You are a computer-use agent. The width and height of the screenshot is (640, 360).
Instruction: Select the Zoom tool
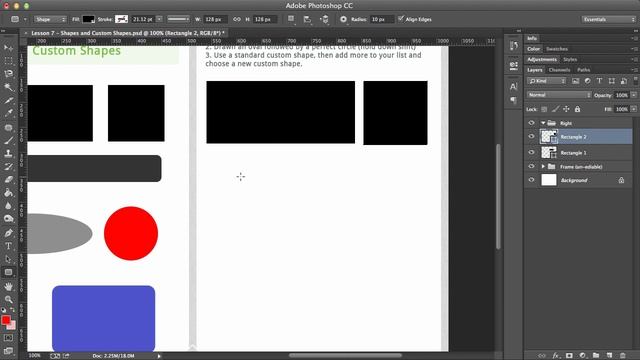[x=8, y=299]
